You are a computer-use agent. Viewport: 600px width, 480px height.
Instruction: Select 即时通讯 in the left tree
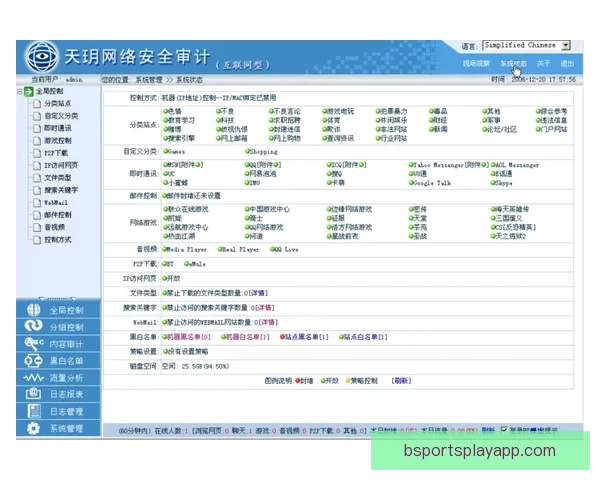point(57,128)
